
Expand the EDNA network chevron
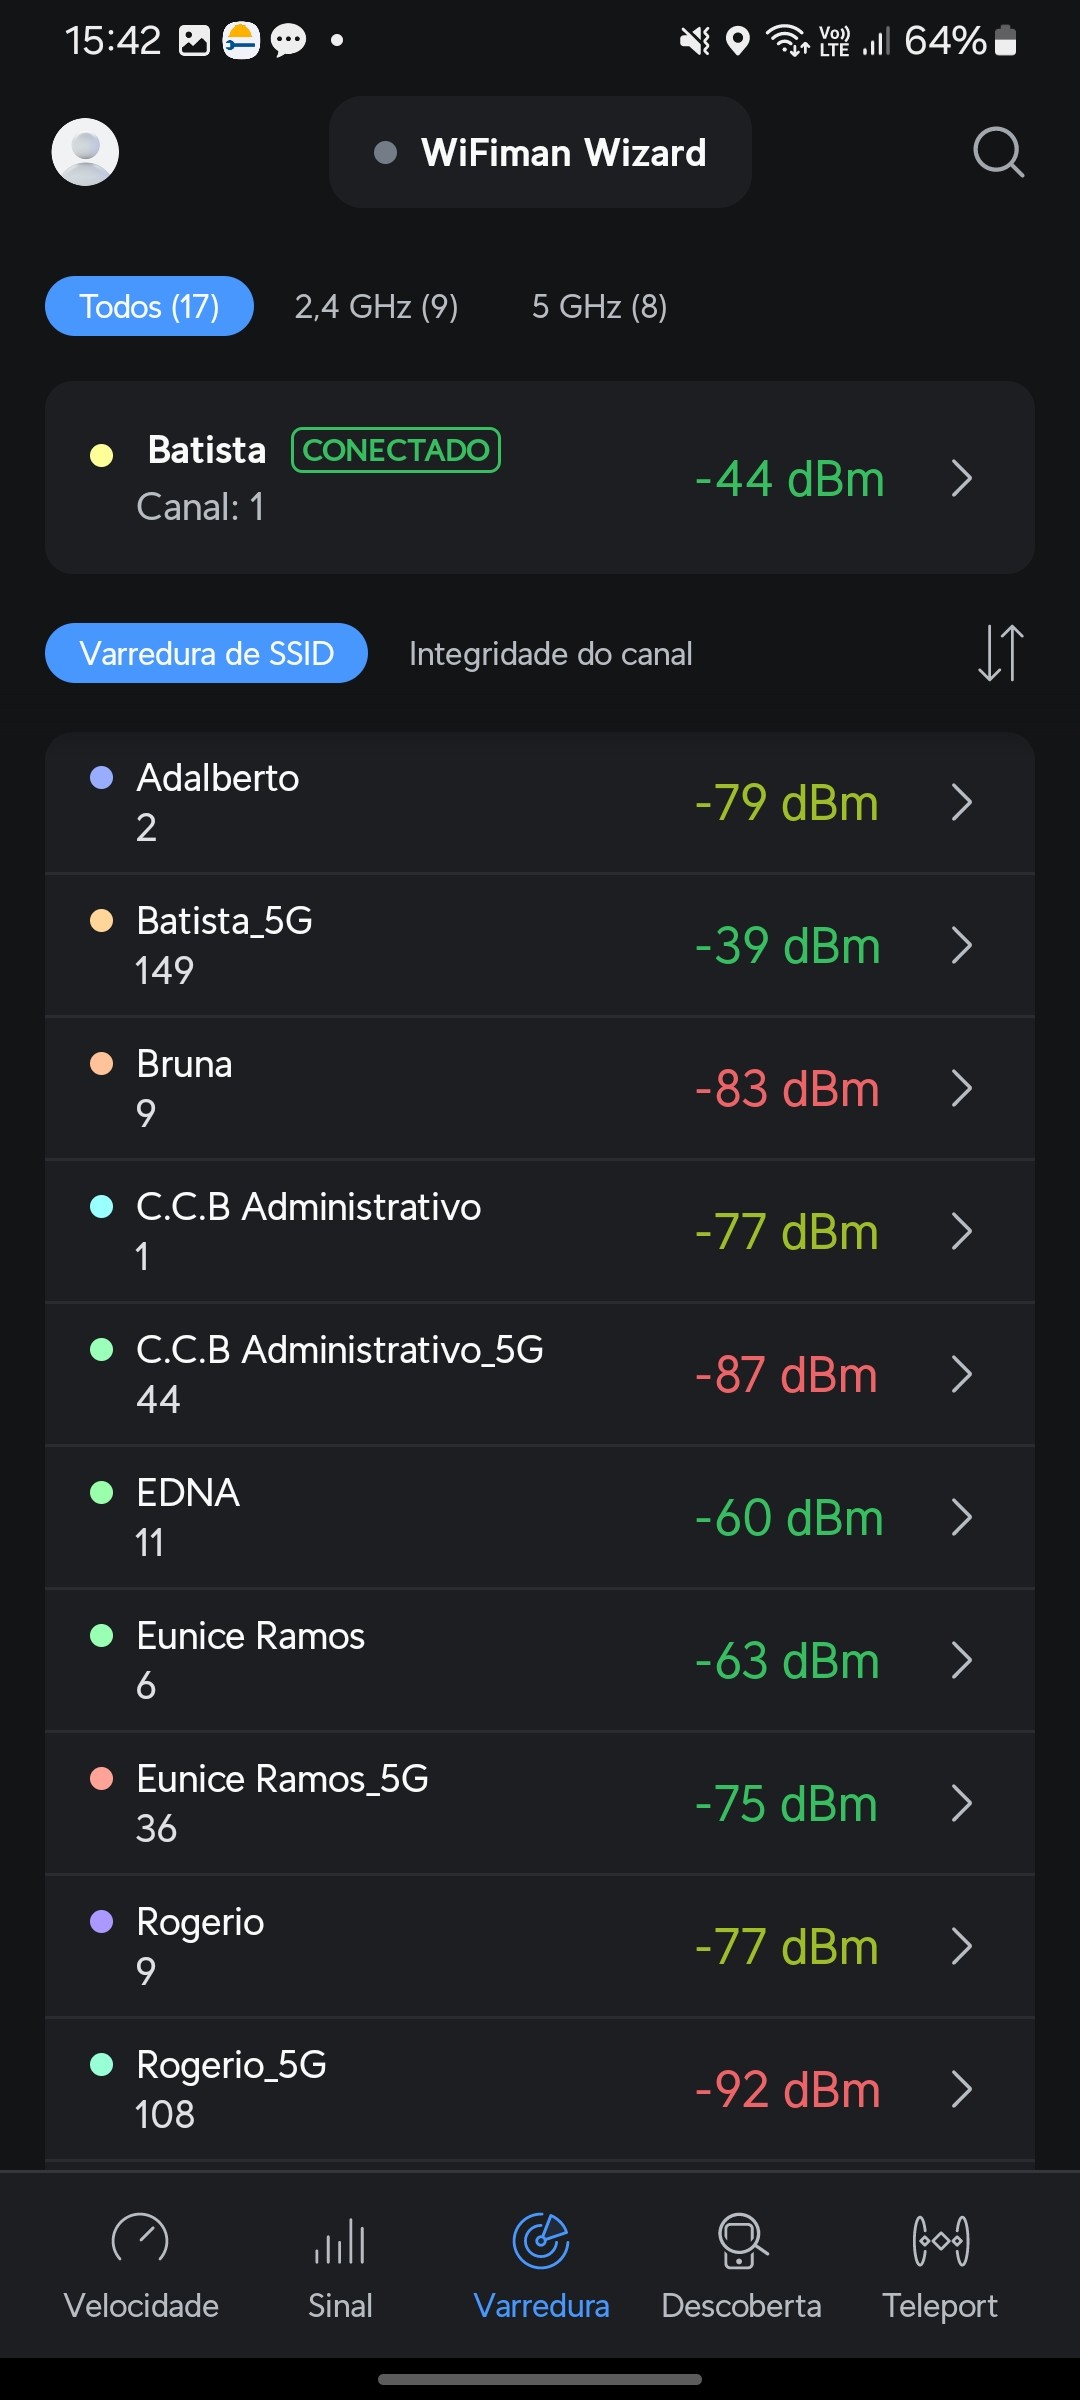point(962,1517)
